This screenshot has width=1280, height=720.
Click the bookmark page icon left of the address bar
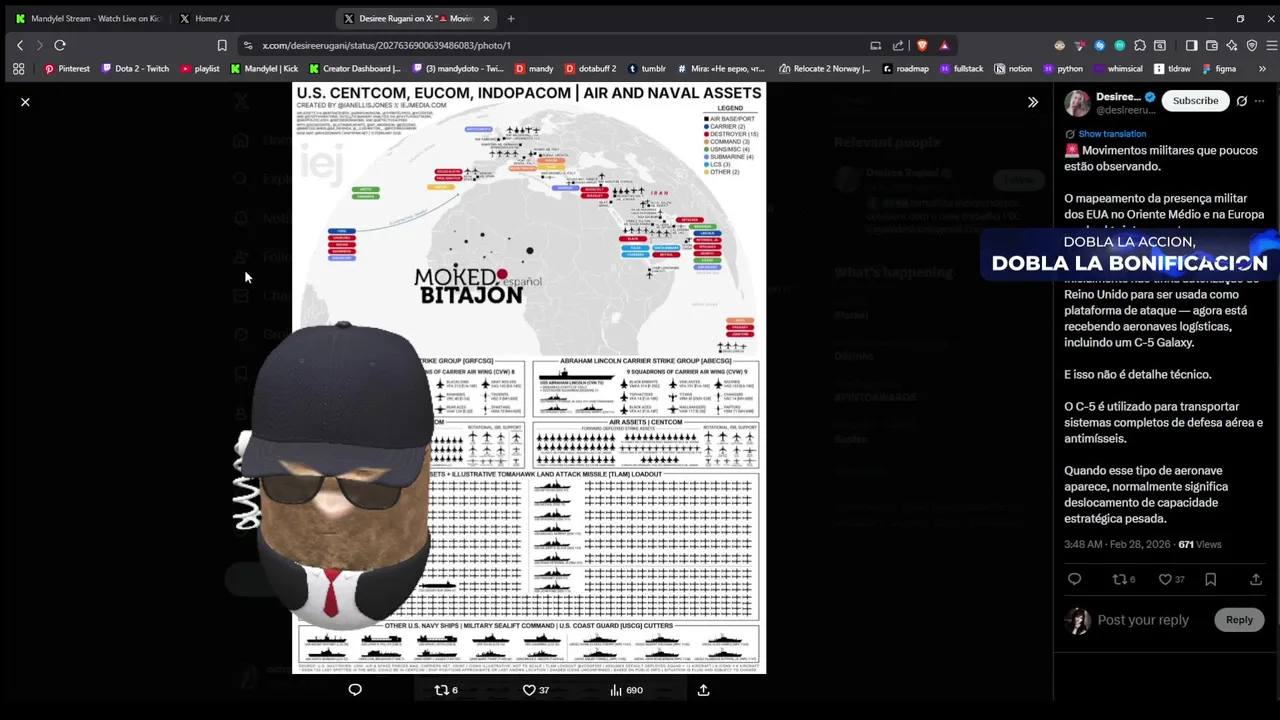pyautogui.click(x=222, y=45)
